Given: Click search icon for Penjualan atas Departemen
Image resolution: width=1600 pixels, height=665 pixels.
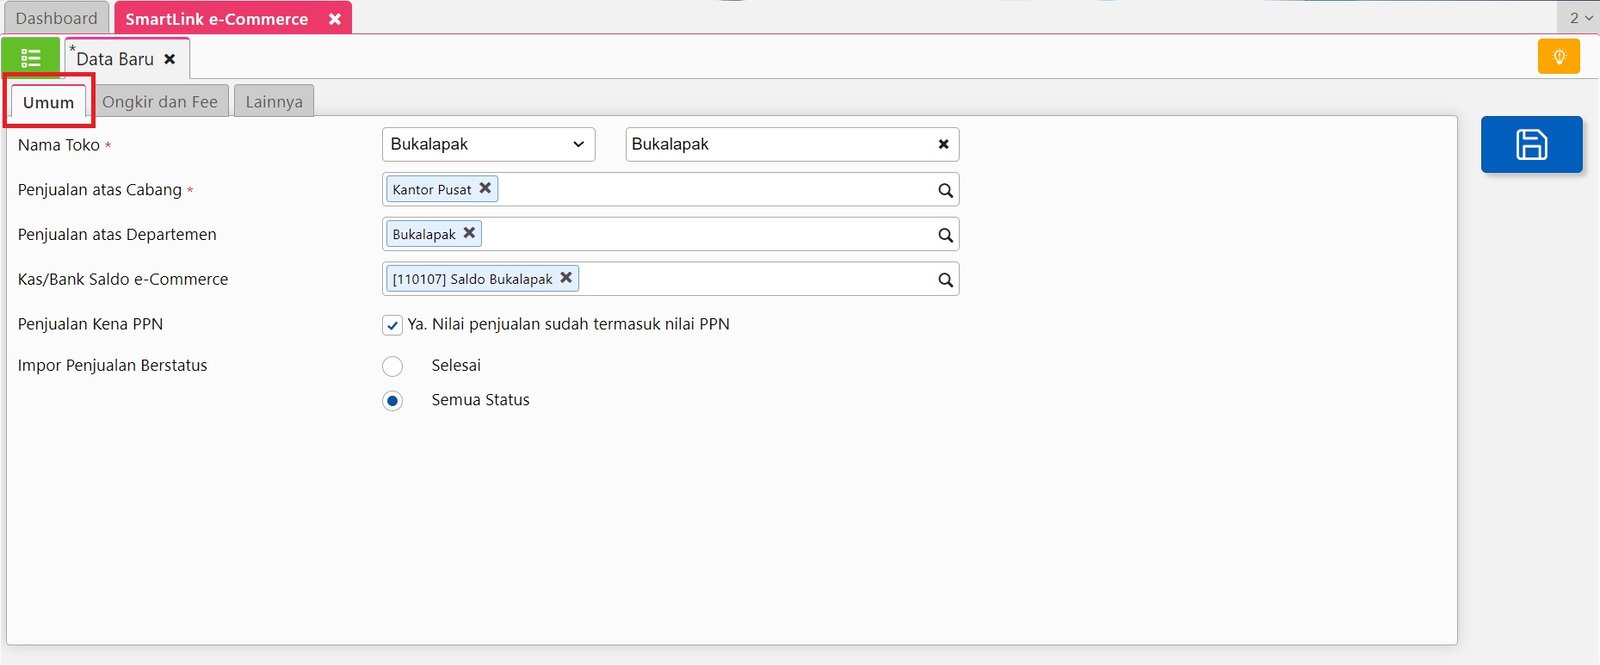Looking at the screenshot, I should pos(945,235).
